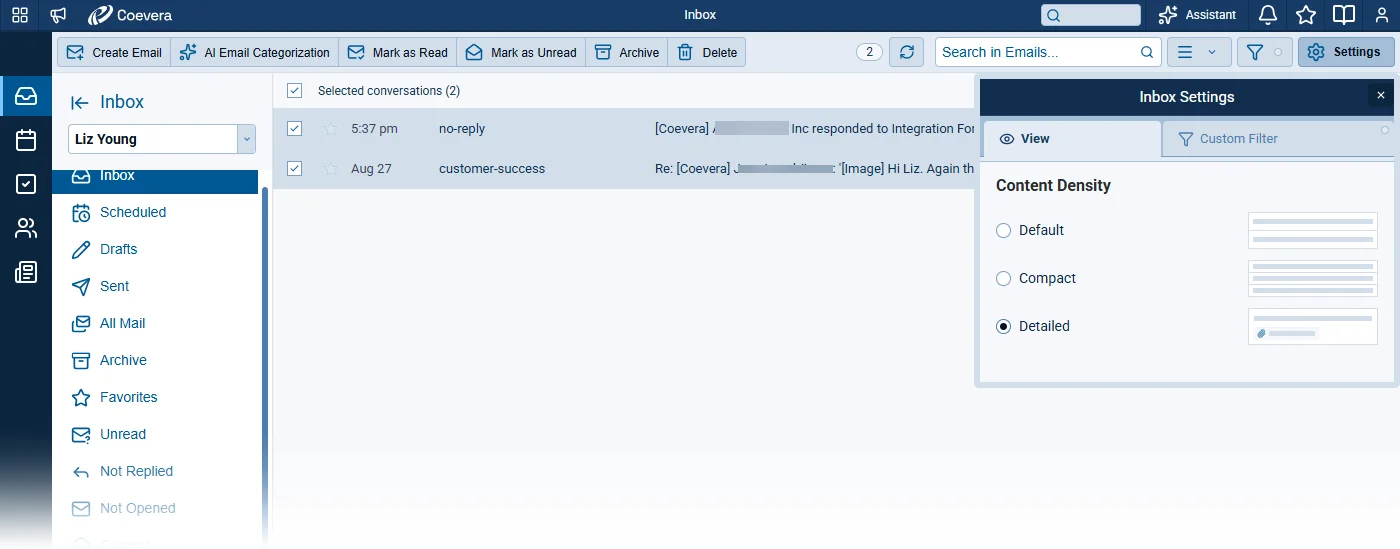Image resolution: width=1400 pixels, height=549 pixels.
Task: Refresh the email list
Action: pos(907,52)
